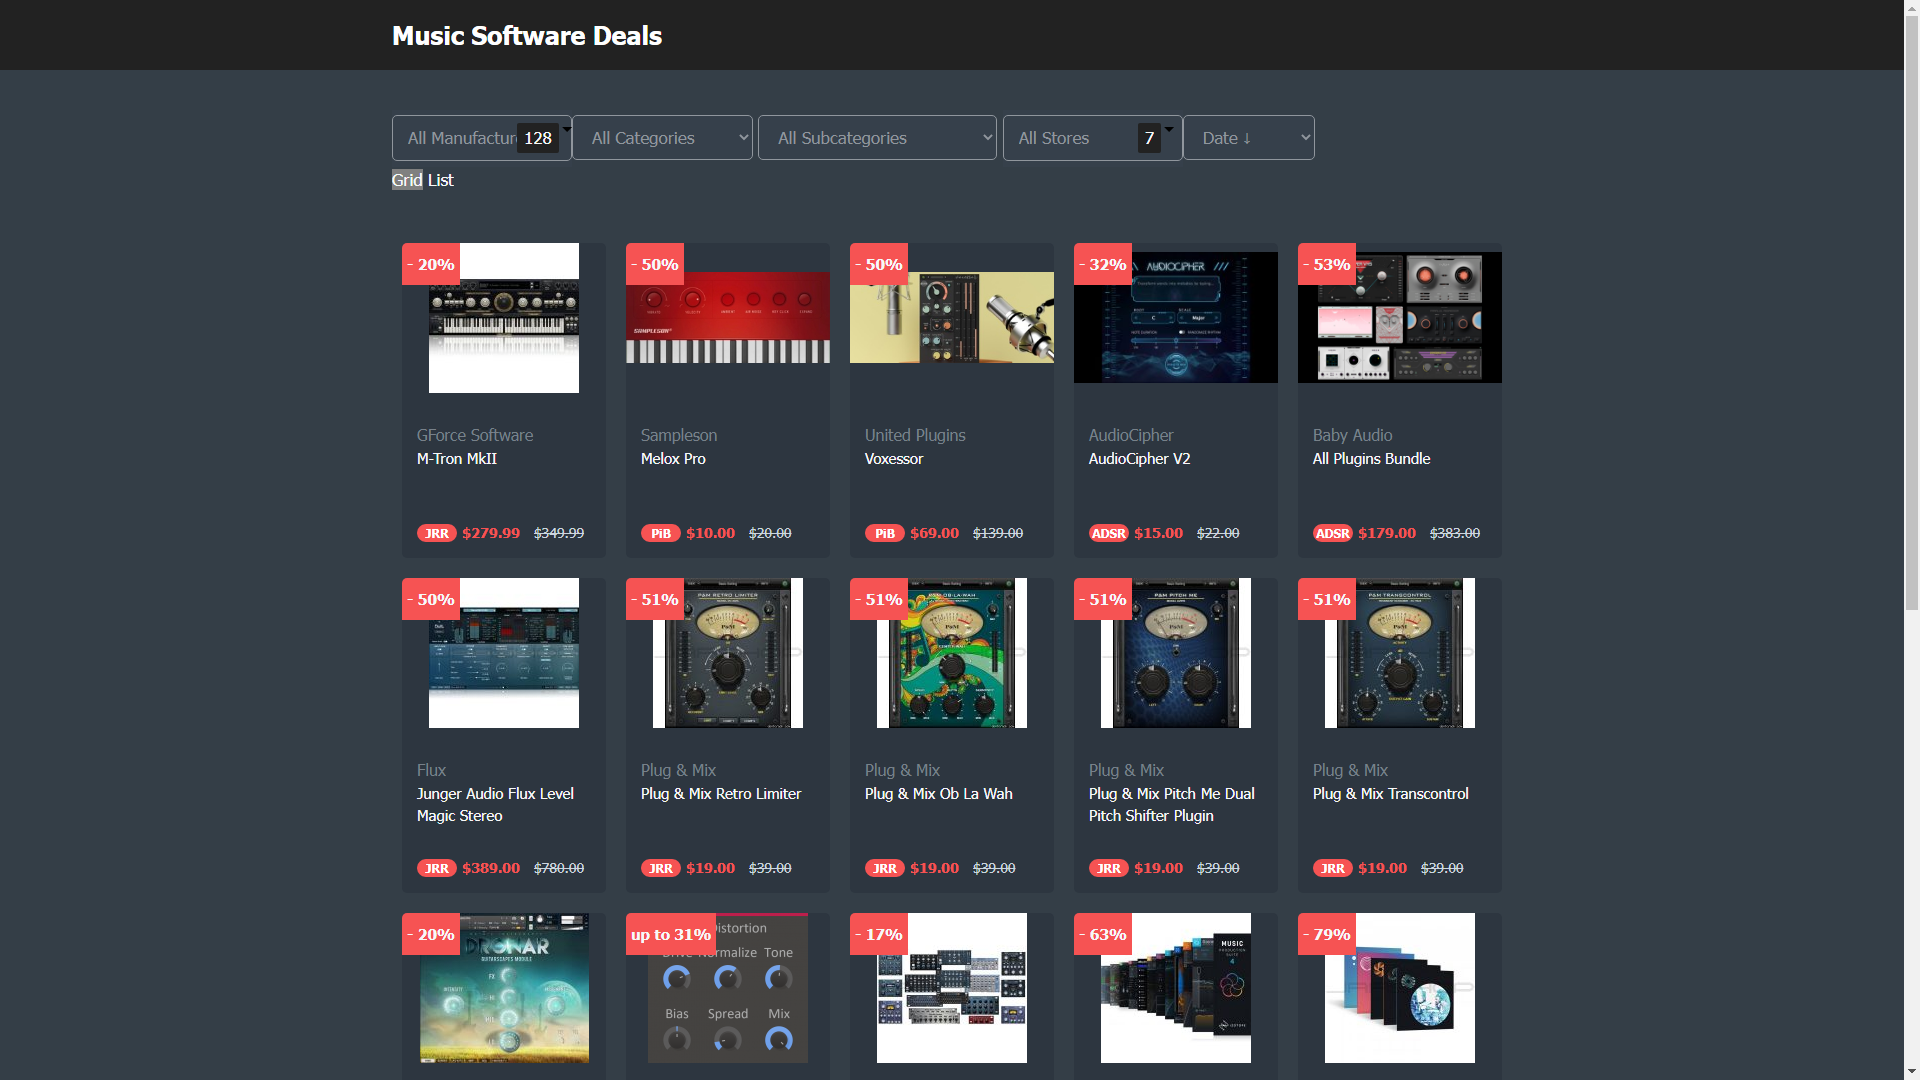
Task: Click the JRR store badge on M-Tron MkII
Action: coord(436,533)
